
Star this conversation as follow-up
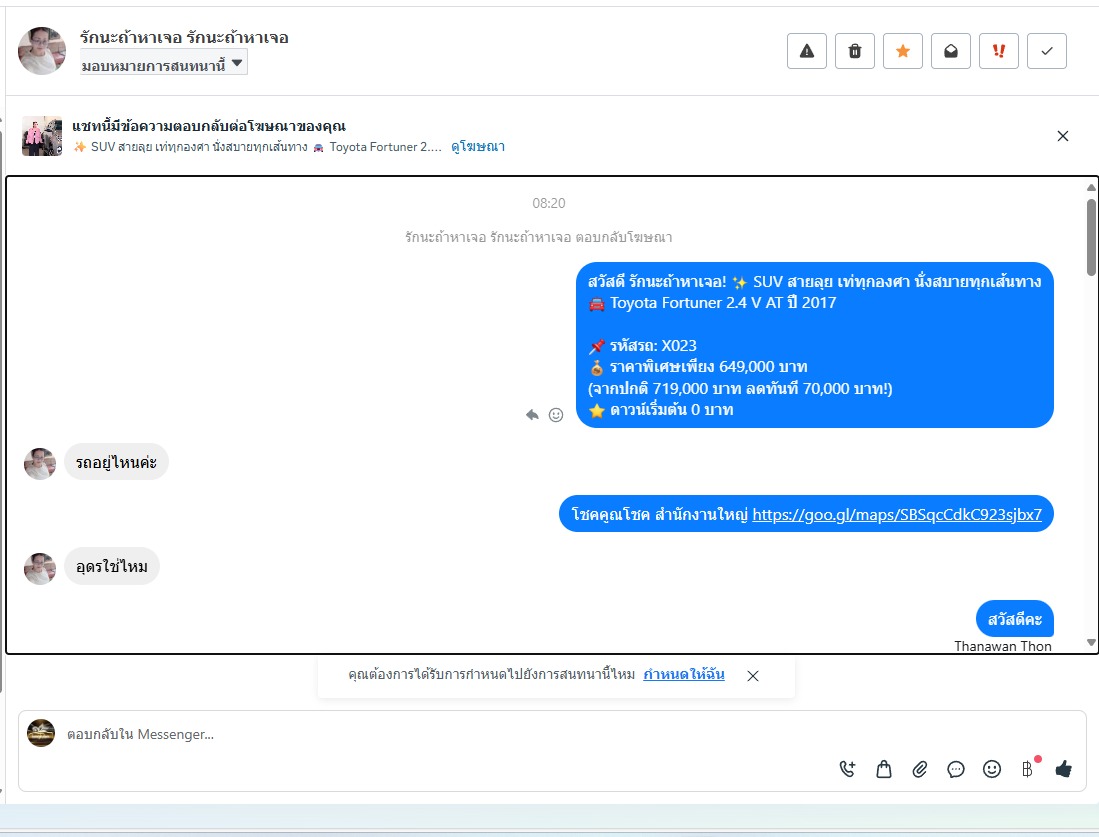903,51
